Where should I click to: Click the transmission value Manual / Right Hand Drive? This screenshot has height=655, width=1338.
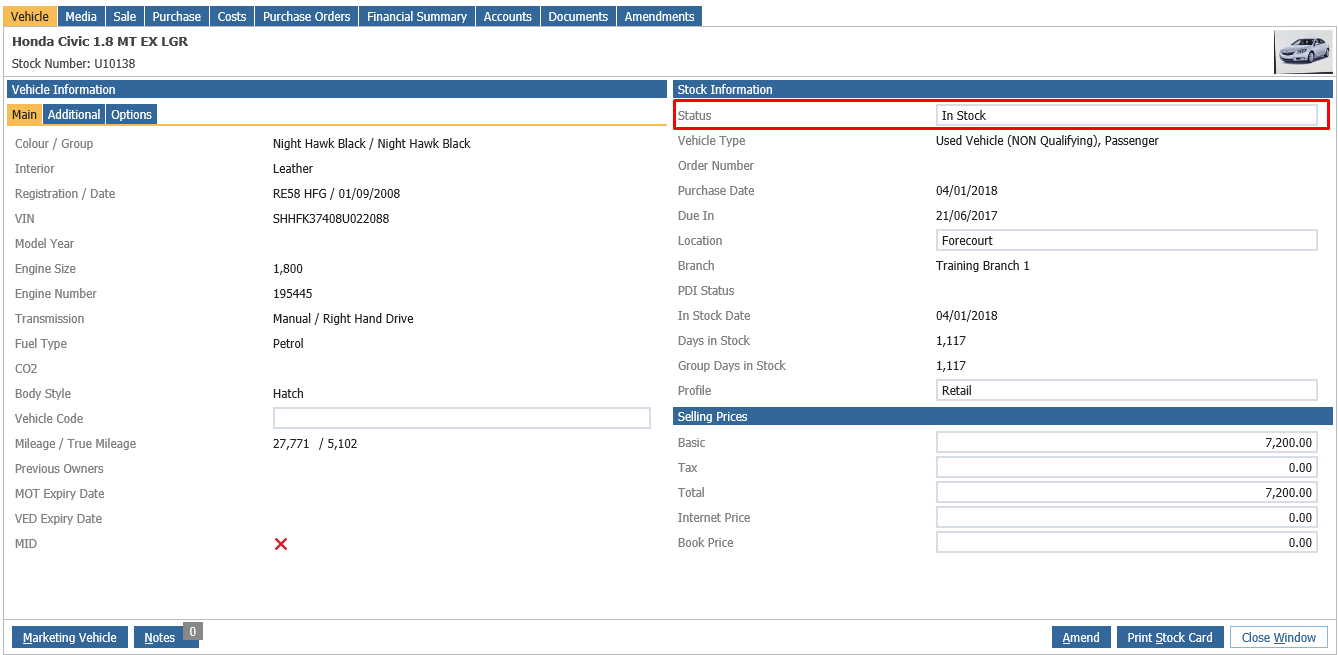click(343, 319)
